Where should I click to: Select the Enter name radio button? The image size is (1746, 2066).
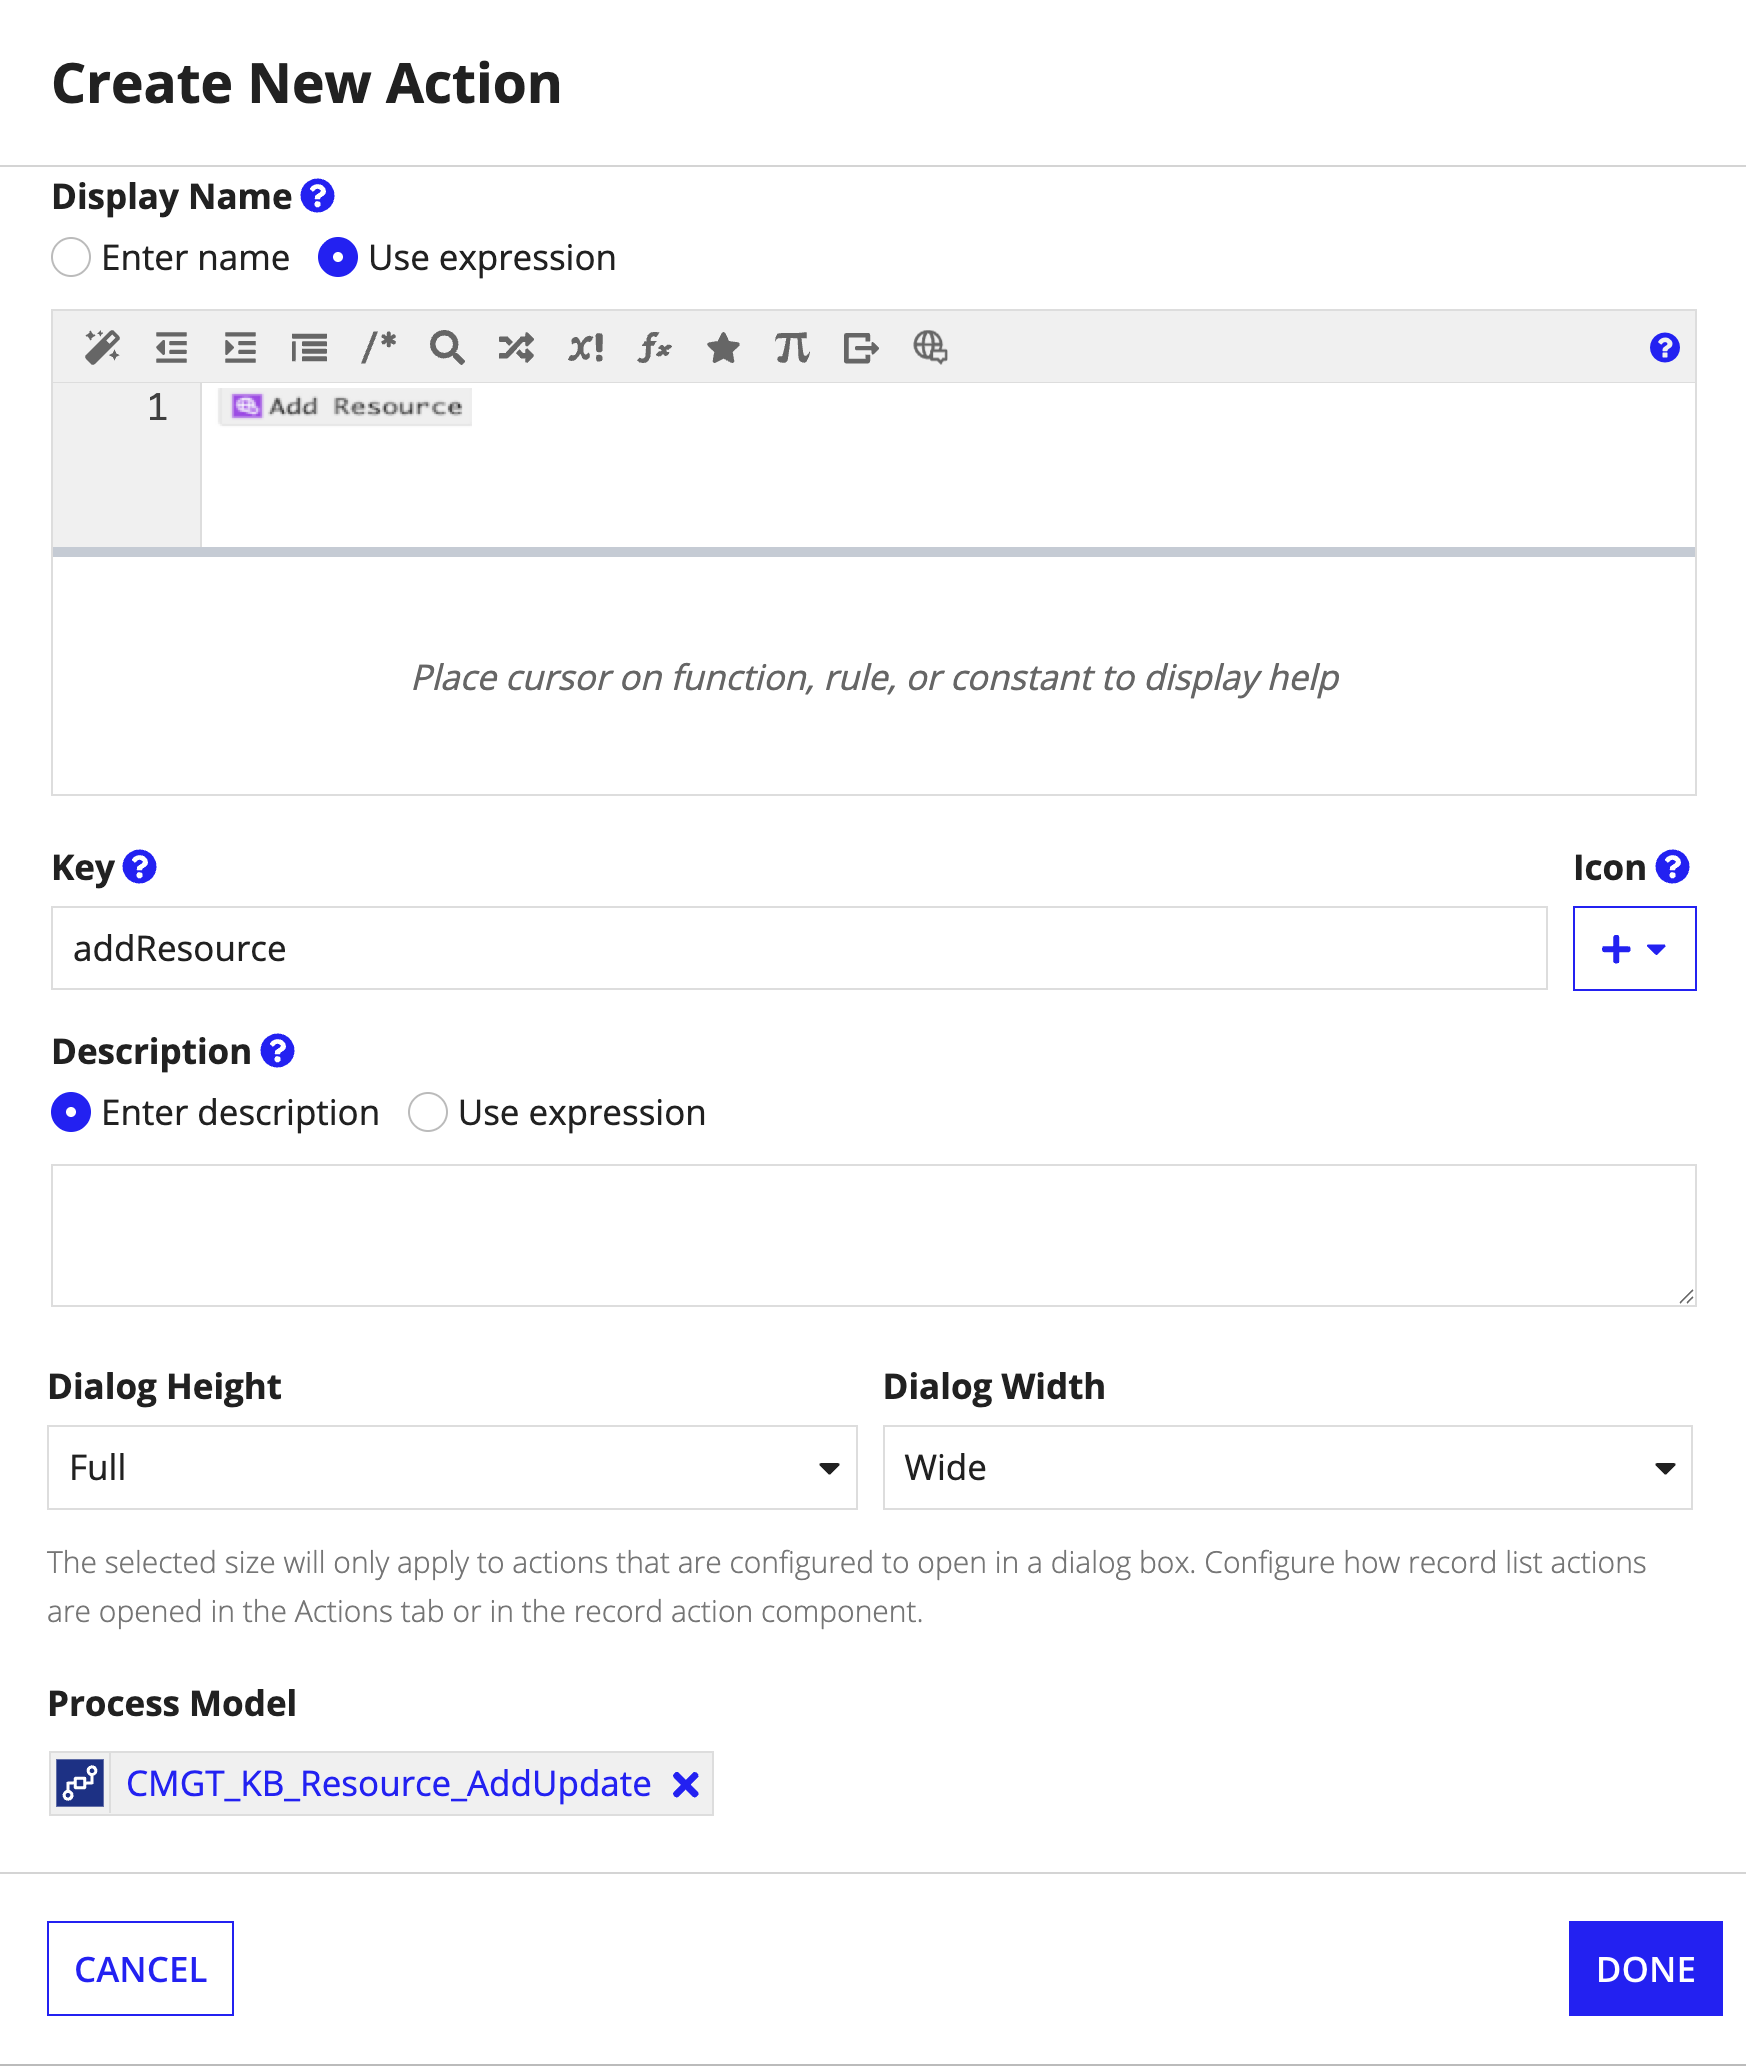tap(71, 257)
